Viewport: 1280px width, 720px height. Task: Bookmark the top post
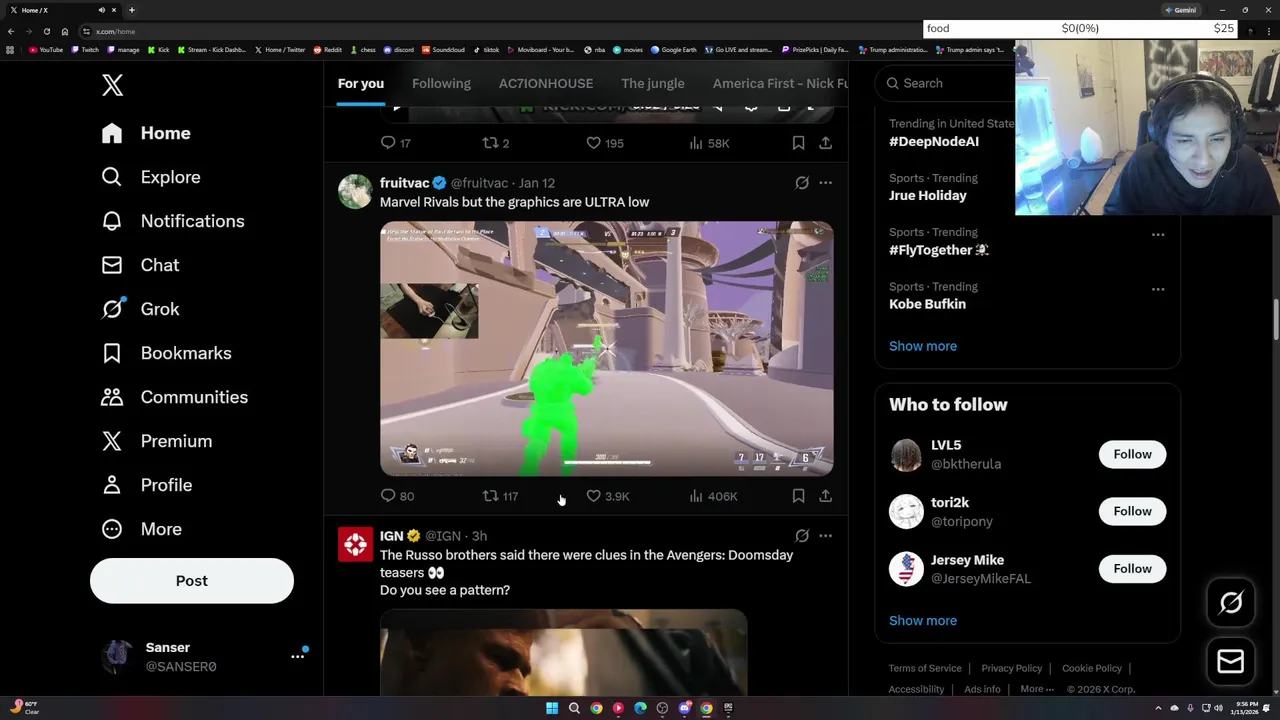[798, 143]
